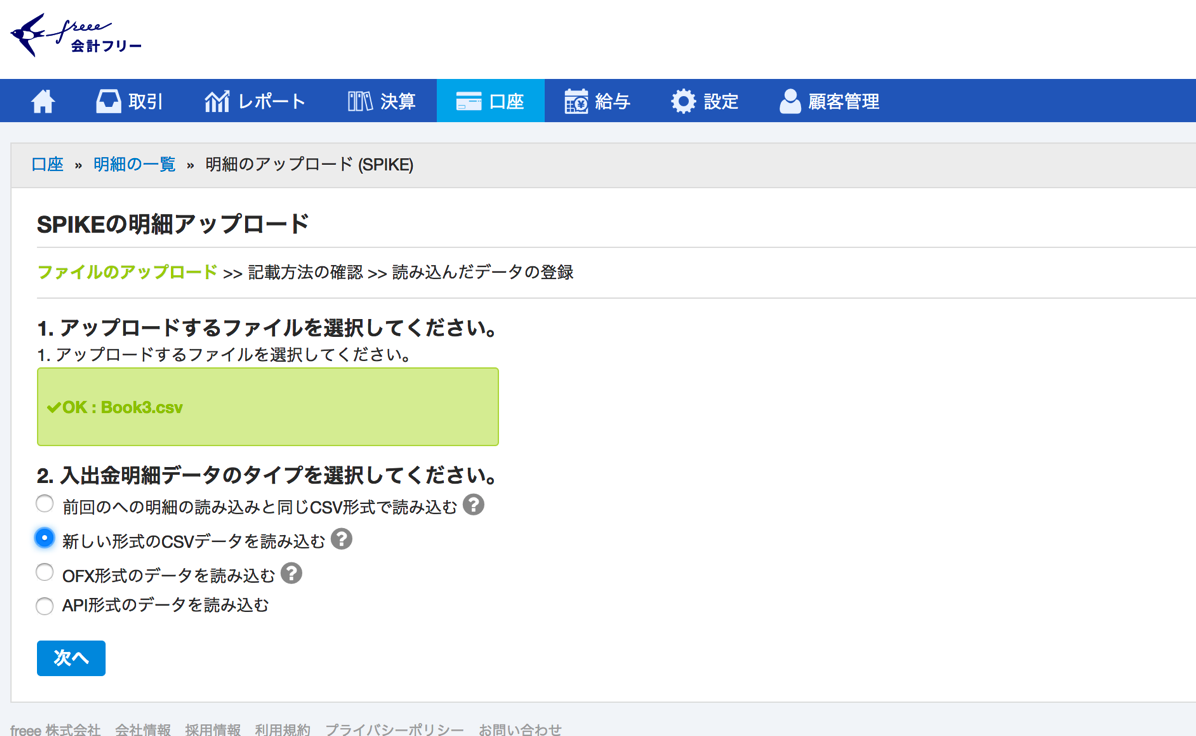Select 新しい形式のCSVデータを読み込む radio
Screen dimensions: 1196x736
(44, 538)
